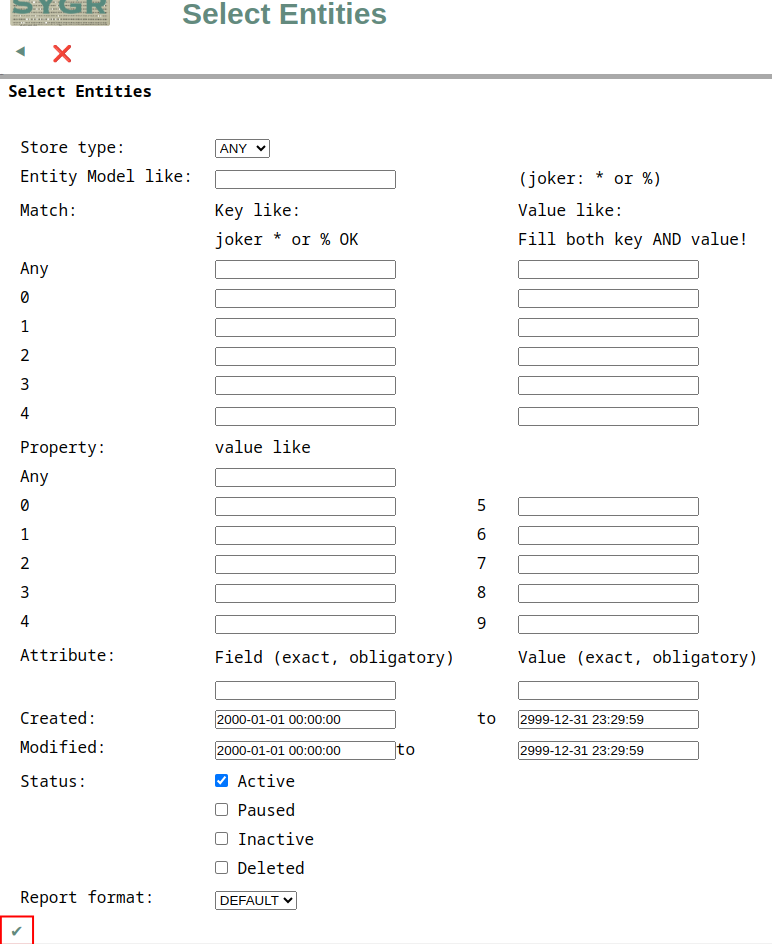This screenshot has height=944, width=772.
Task: Click the green checkmark submit icon
Action: pyautogui.click(x=17, y=931)
